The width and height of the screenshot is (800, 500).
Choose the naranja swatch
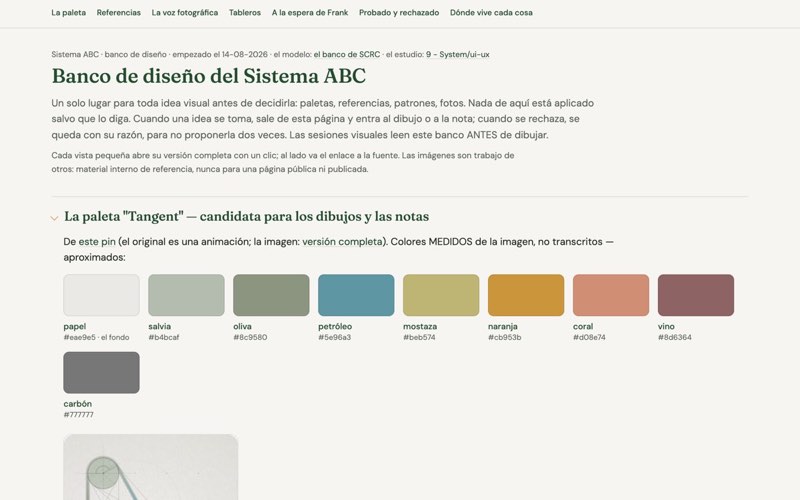point(526,295)
